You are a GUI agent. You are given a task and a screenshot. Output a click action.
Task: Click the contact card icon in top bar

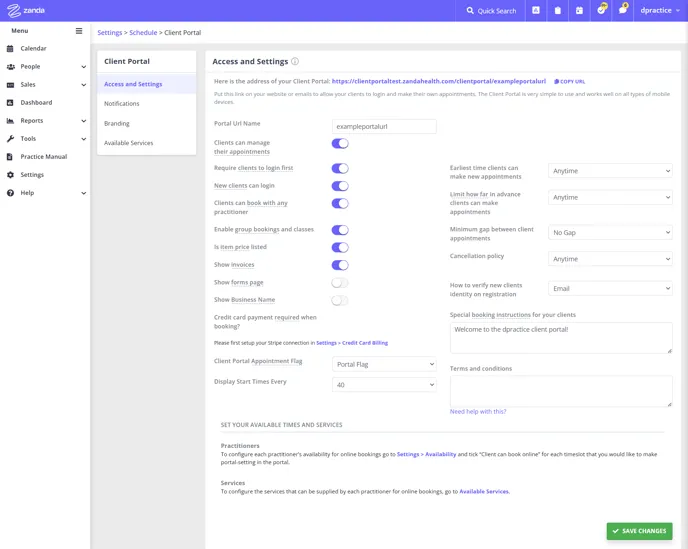536,11
